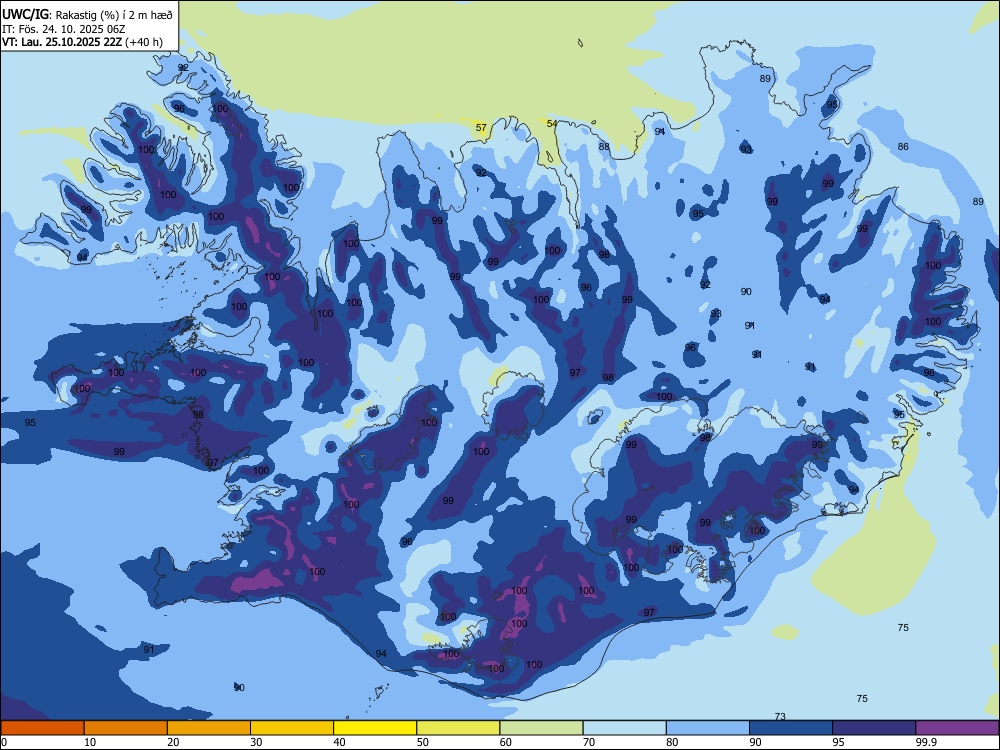Click the pale blue 70–80 legend swatch
Image resolution: width=1000 pixels, height=750 pixels.
pos(624,728)
